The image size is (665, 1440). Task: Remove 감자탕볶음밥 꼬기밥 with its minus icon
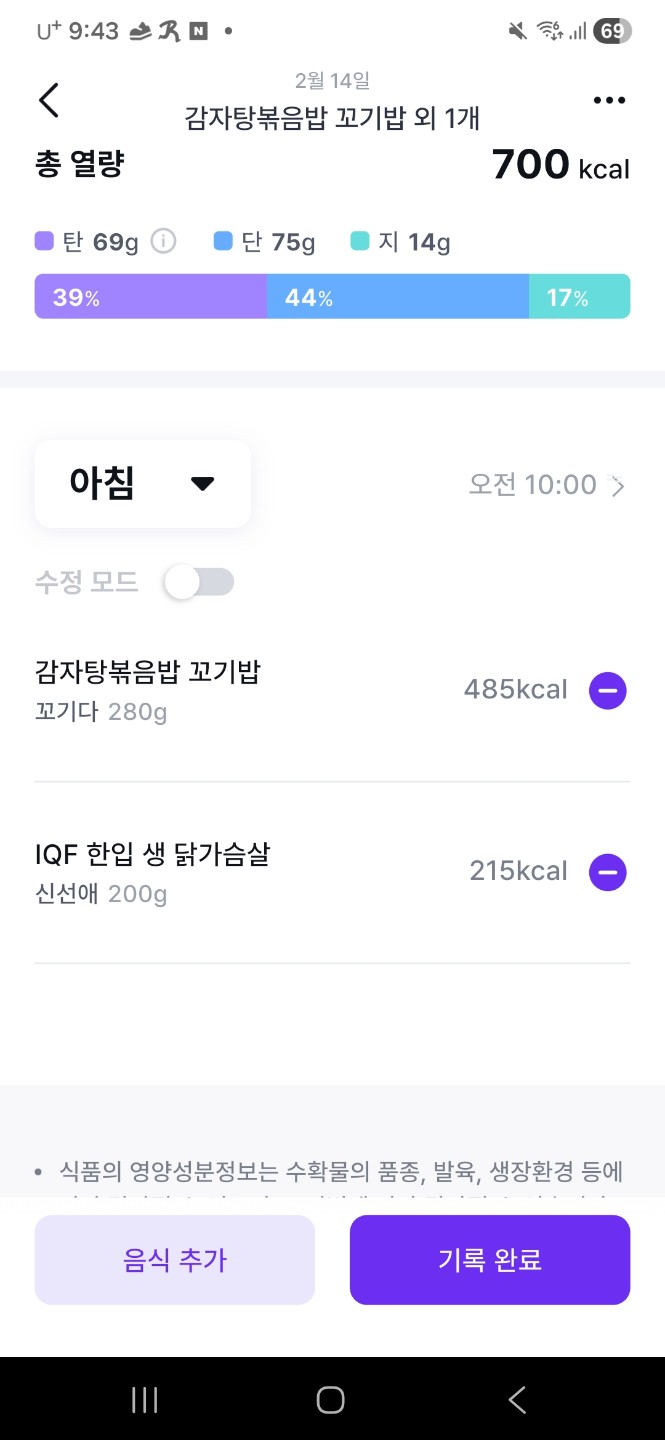tap(608, 690)
